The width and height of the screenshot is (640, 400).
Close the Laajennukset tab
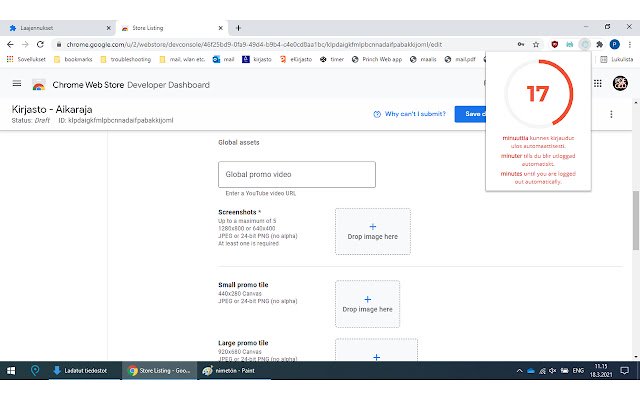click(x=109, y=28)
